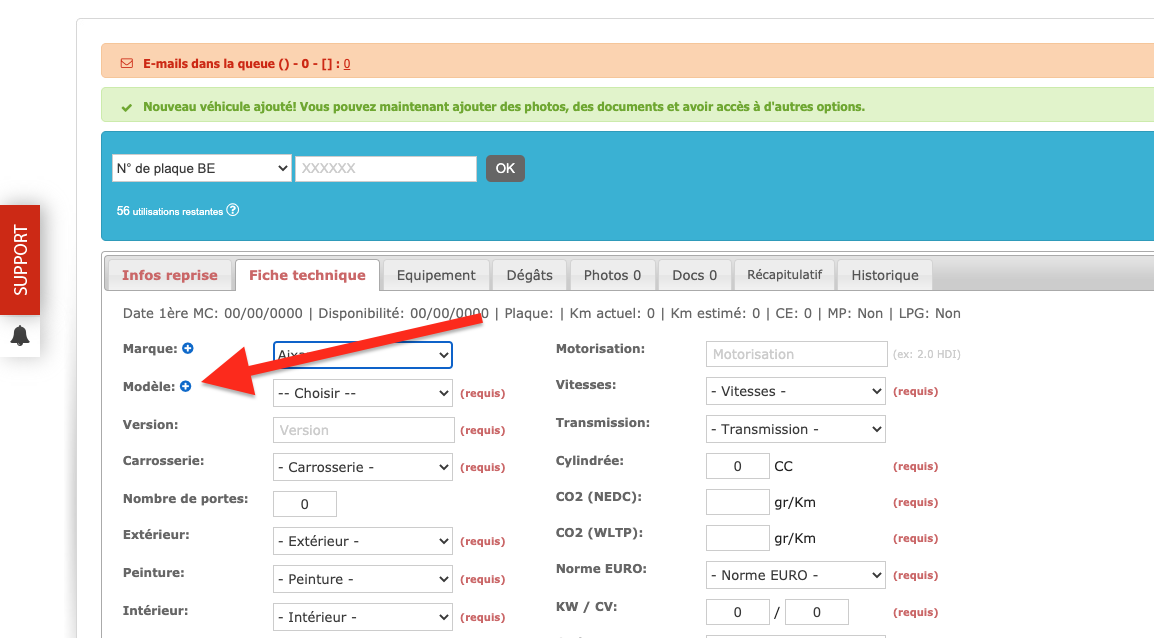The image size is (1154, 638).
Task: Click the CO2 (NEDC) input field
Action: 737,502
